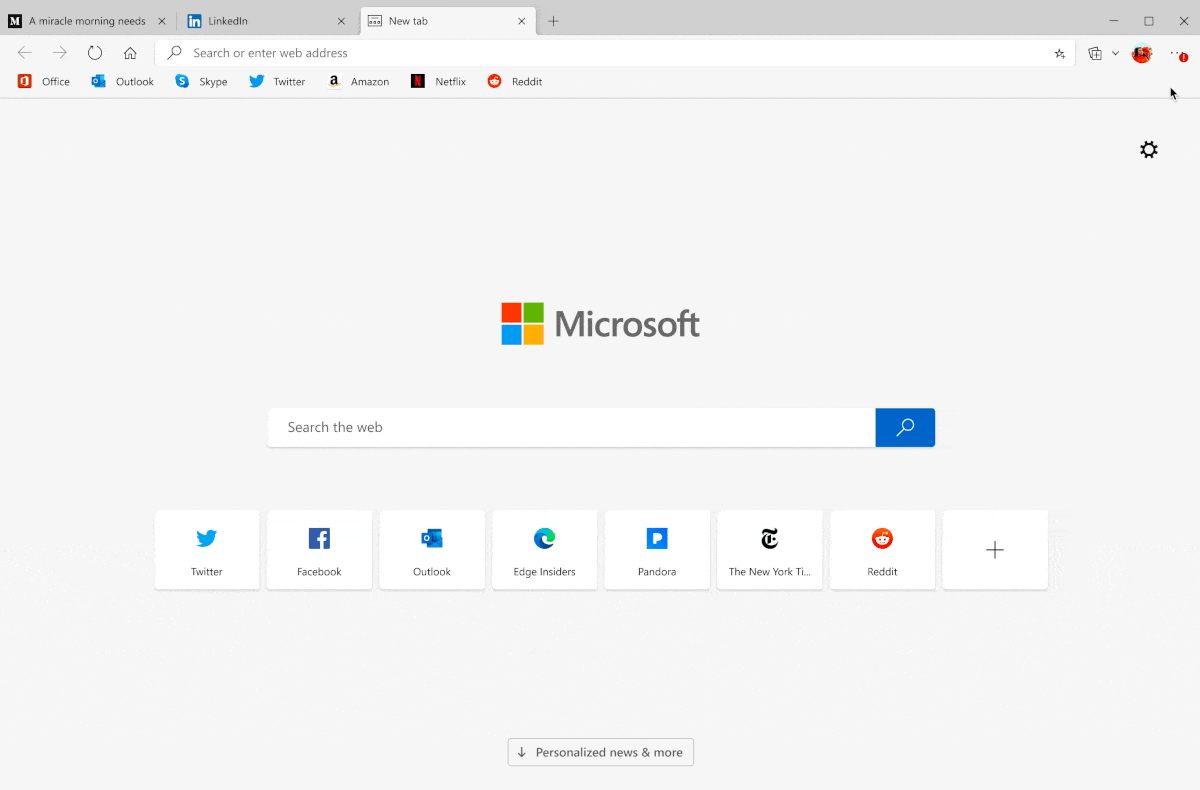Switch to the LinkedIn tab
Viewport: 1200px width, 790px height.
coord(268,21)
